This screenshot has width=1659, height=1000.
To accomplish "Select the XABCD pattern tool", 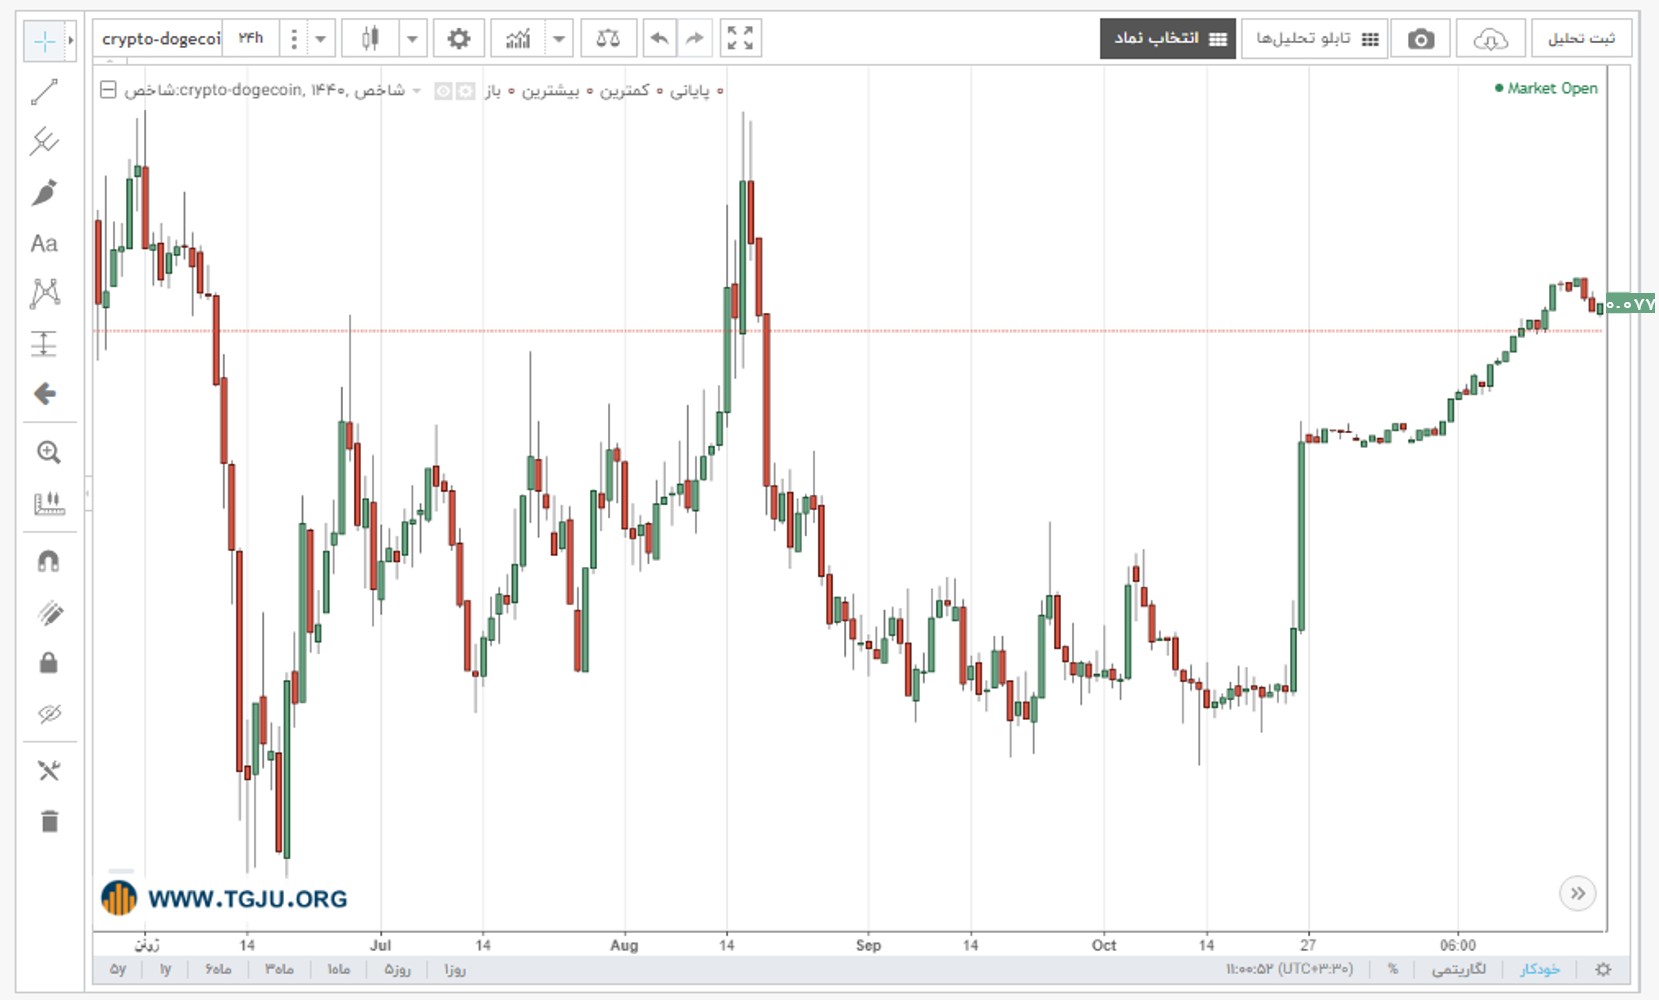I will 44,293.
